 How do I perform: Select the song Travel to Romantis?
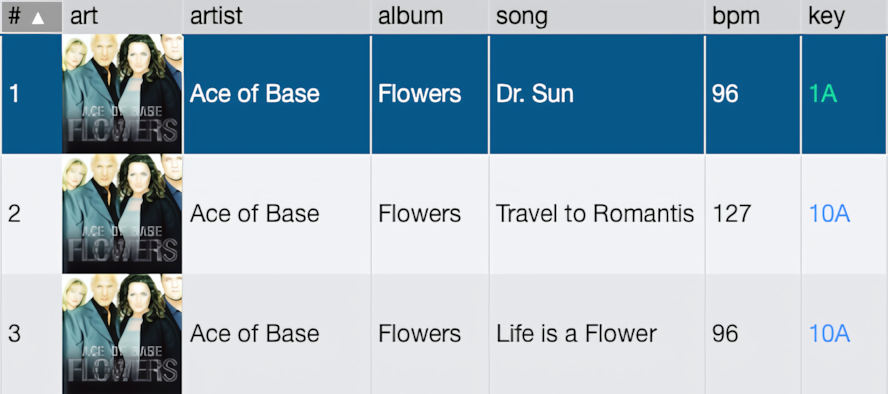pos(595,214)
